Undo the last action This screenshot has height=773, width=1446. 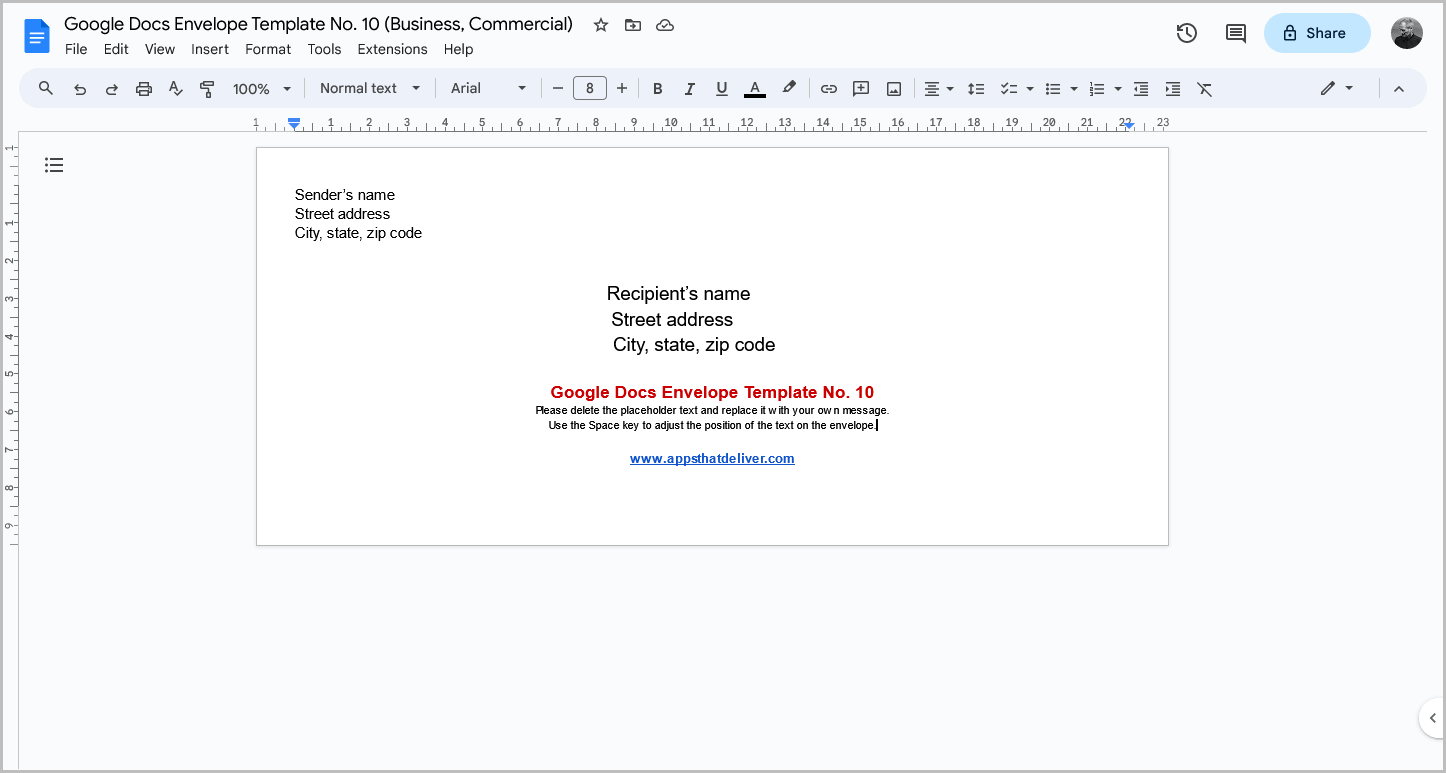80,89
